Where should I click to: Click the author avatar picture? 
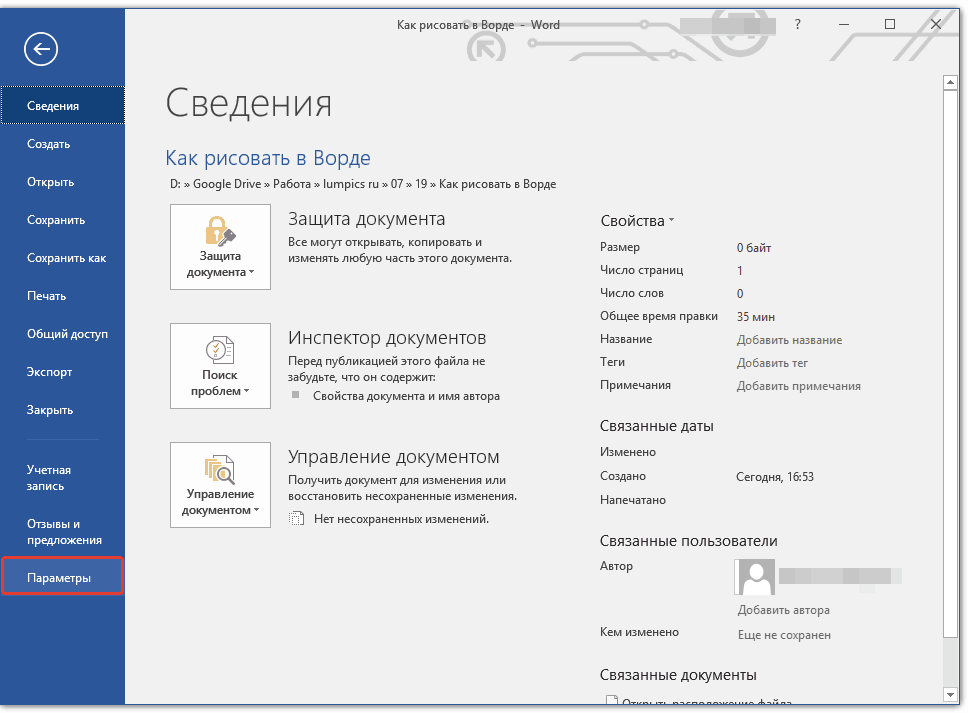(754, 578)
